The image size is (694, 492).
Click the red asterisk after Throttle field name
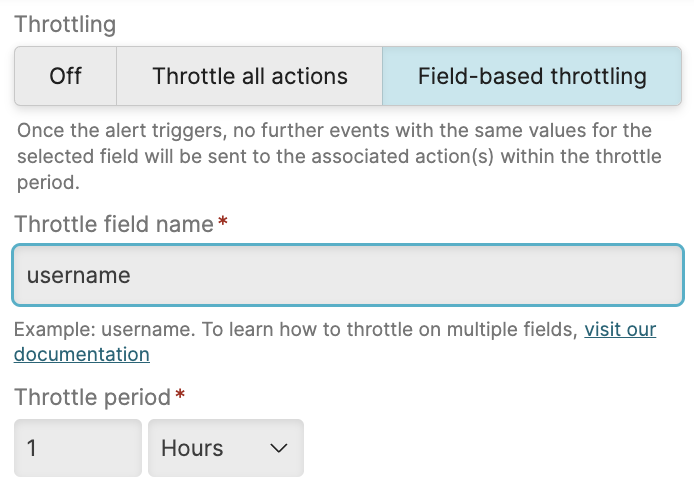click(x=223, y=223)
